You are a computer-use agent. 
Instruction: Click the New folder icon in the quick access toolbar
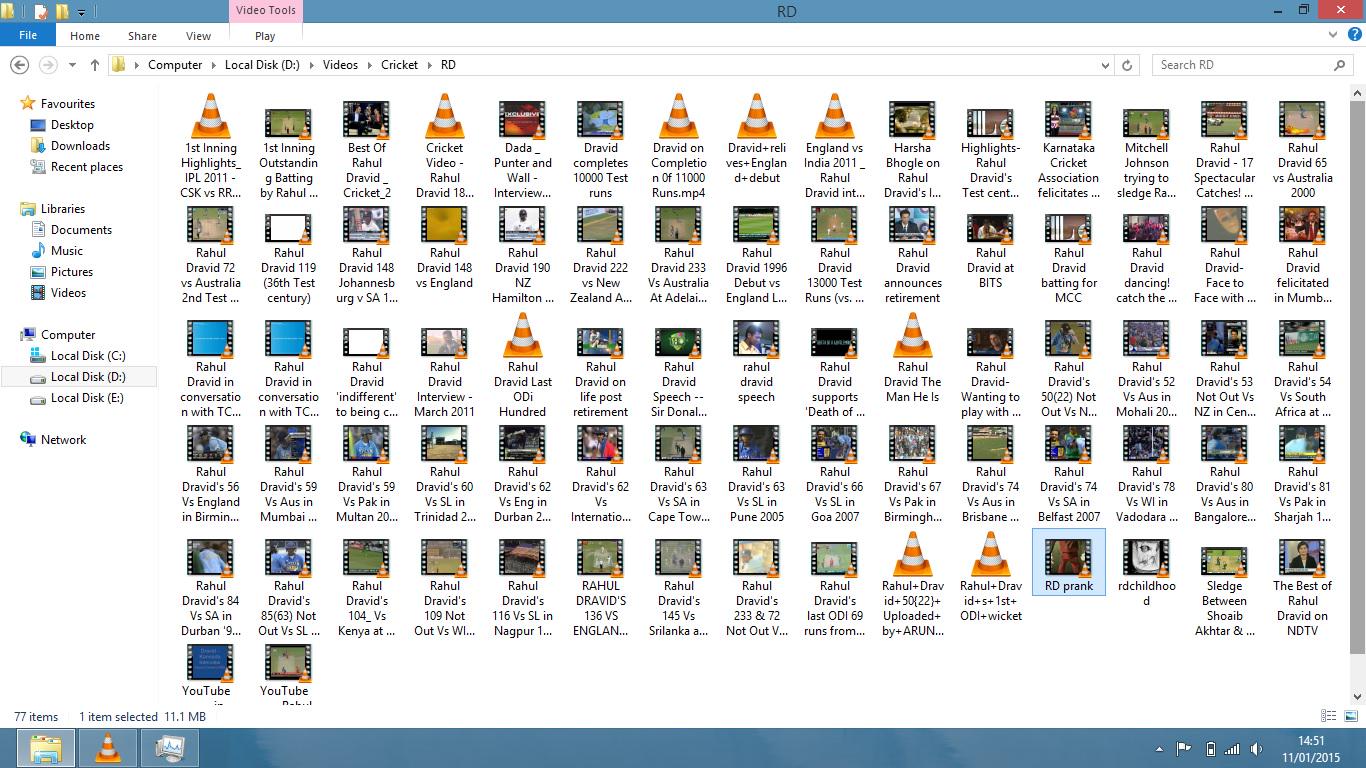coord(62,12)
